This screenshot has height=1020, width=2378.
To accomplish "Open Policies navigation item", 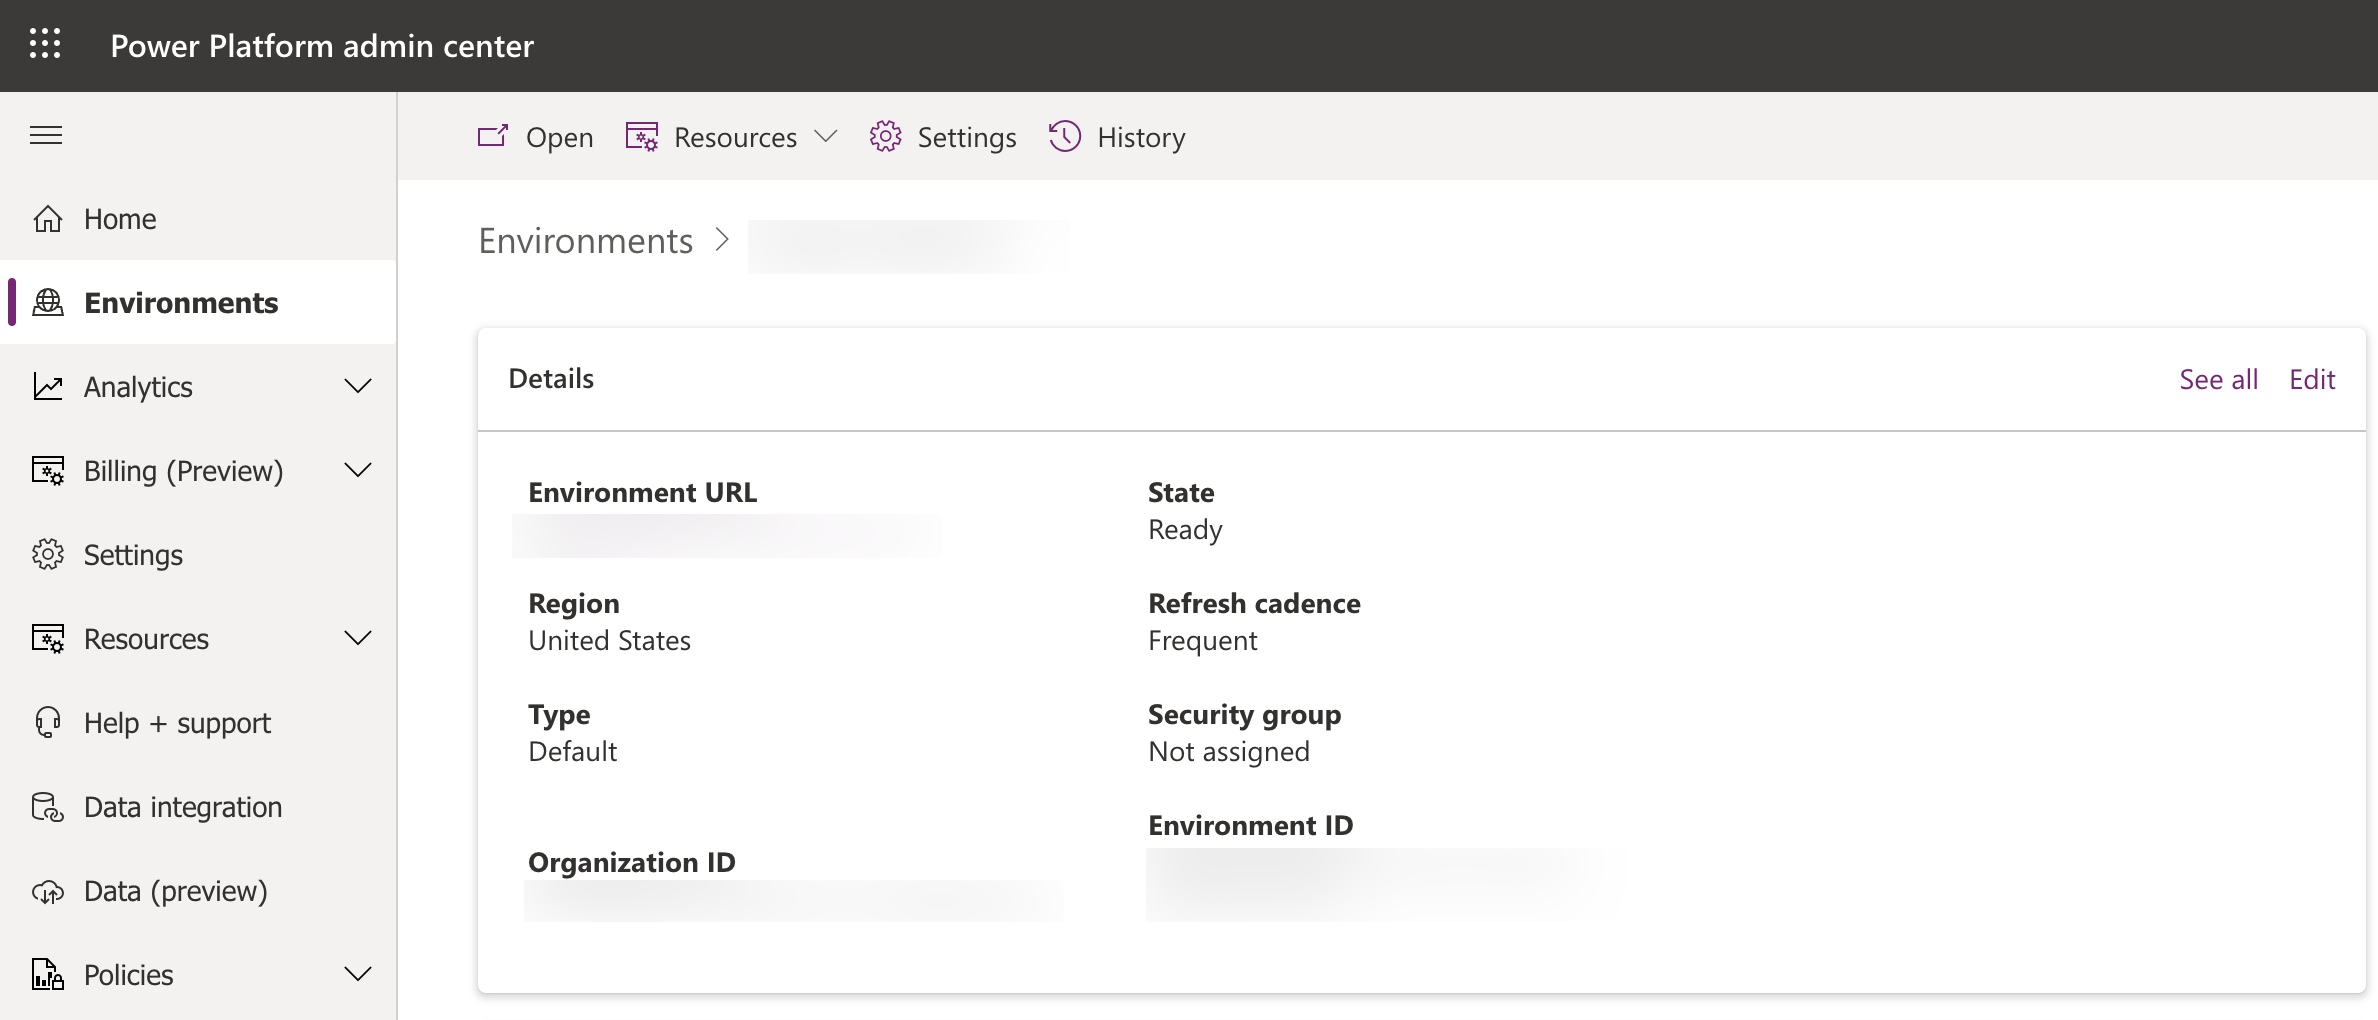I will 198,975.
